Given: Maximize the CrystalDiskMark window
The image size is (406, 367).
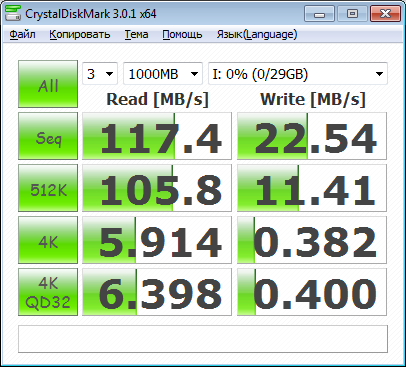Looking at the screenshot, I should [x=352, y=14].
